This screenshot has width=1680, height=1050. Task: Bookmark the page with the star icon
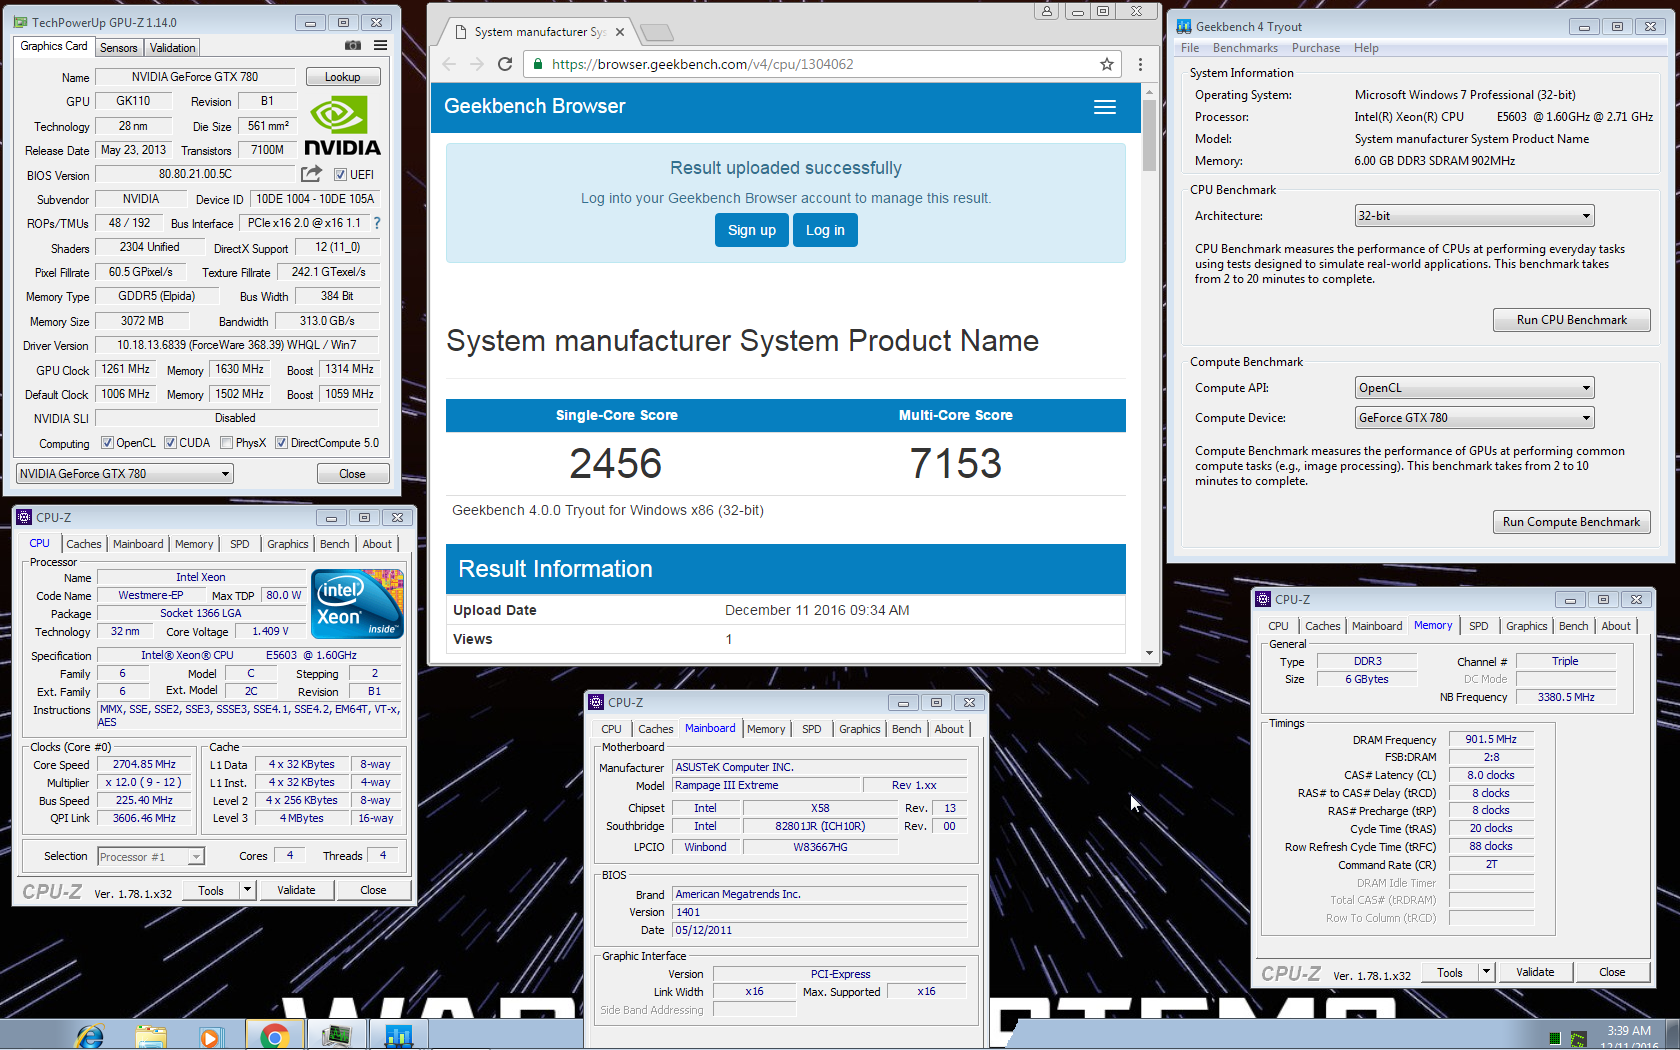pos(1106,64)
